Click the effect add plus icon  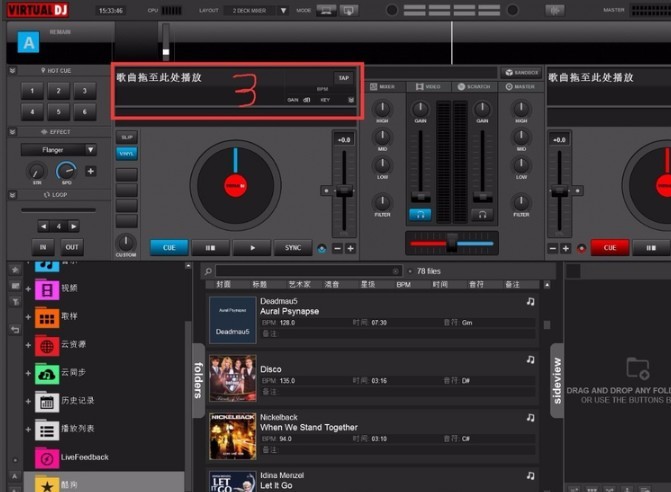click(x=91, y=171)
